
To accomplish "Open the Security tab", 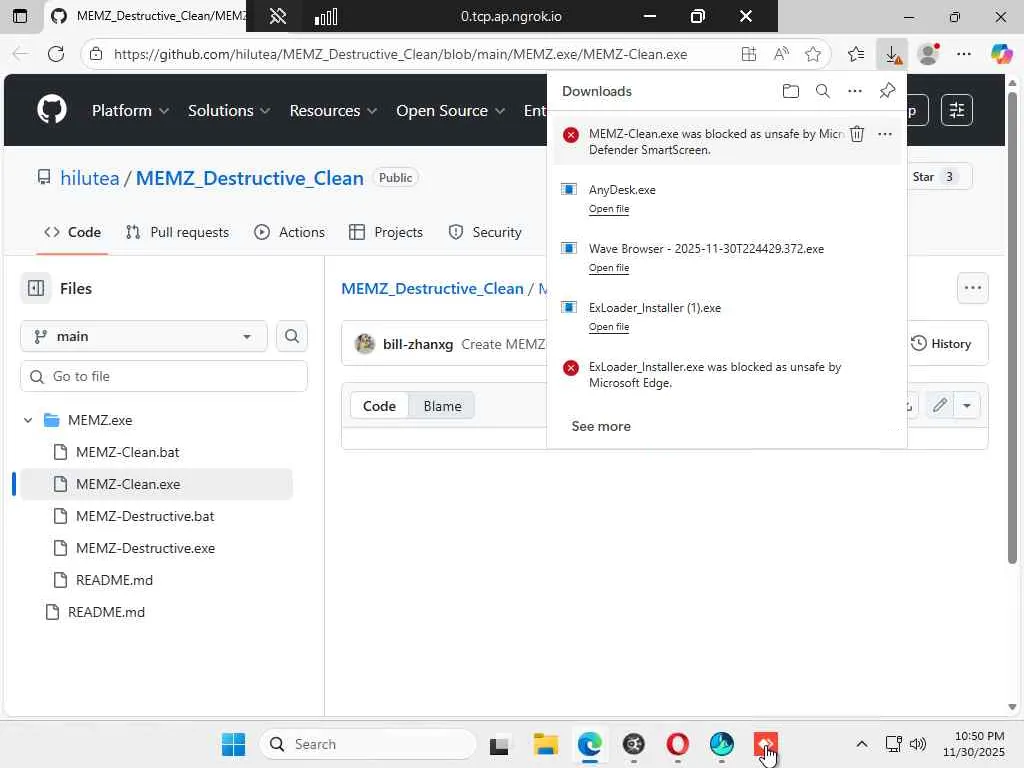I will click(x=485, y=232).
